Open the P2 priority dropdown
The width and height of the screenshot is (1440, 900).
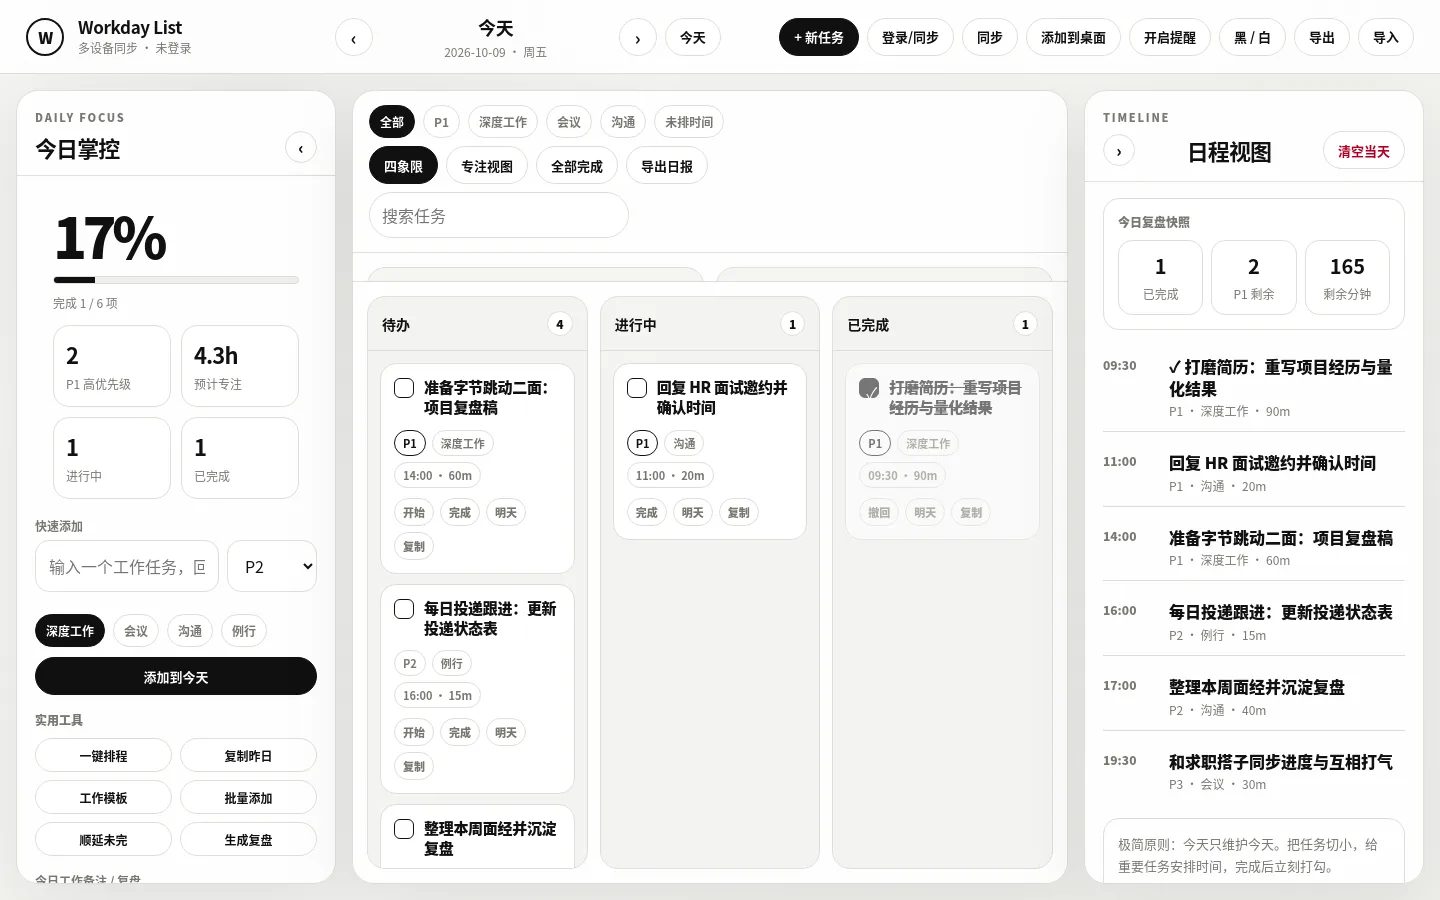[x=272, y=567]
